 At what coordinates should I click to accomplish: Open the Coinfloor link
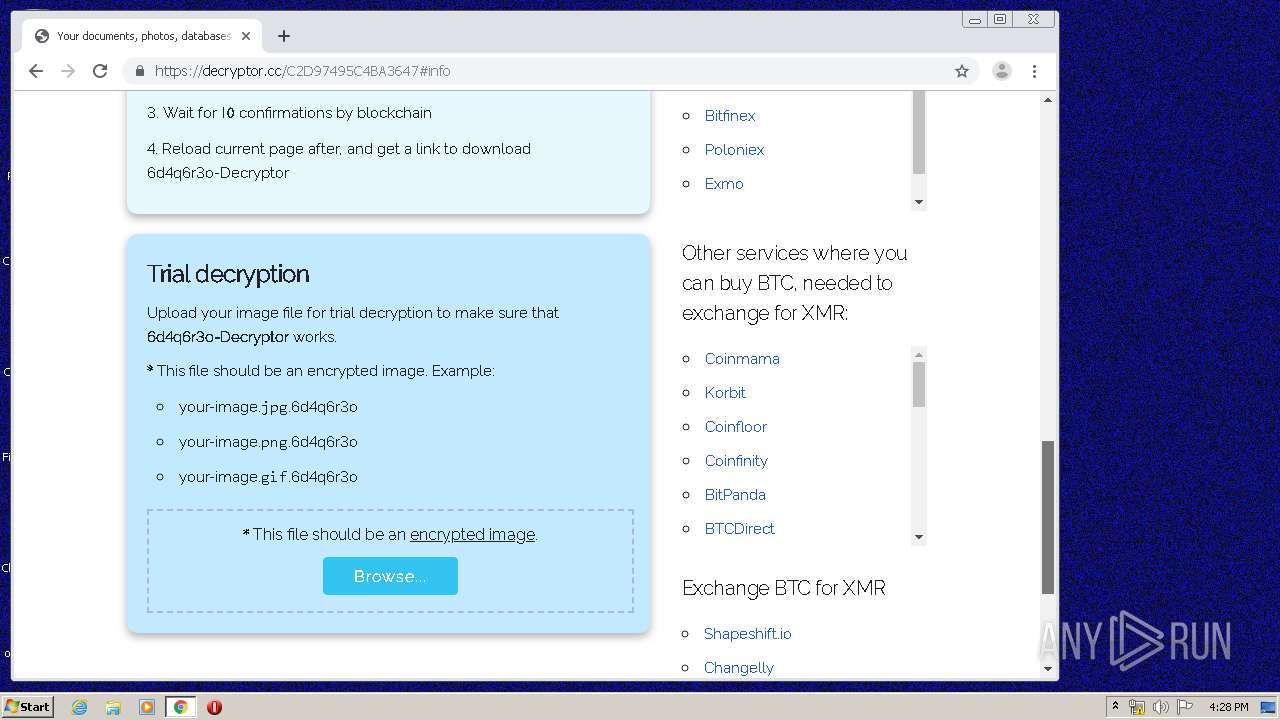click(x=736, y=427)
